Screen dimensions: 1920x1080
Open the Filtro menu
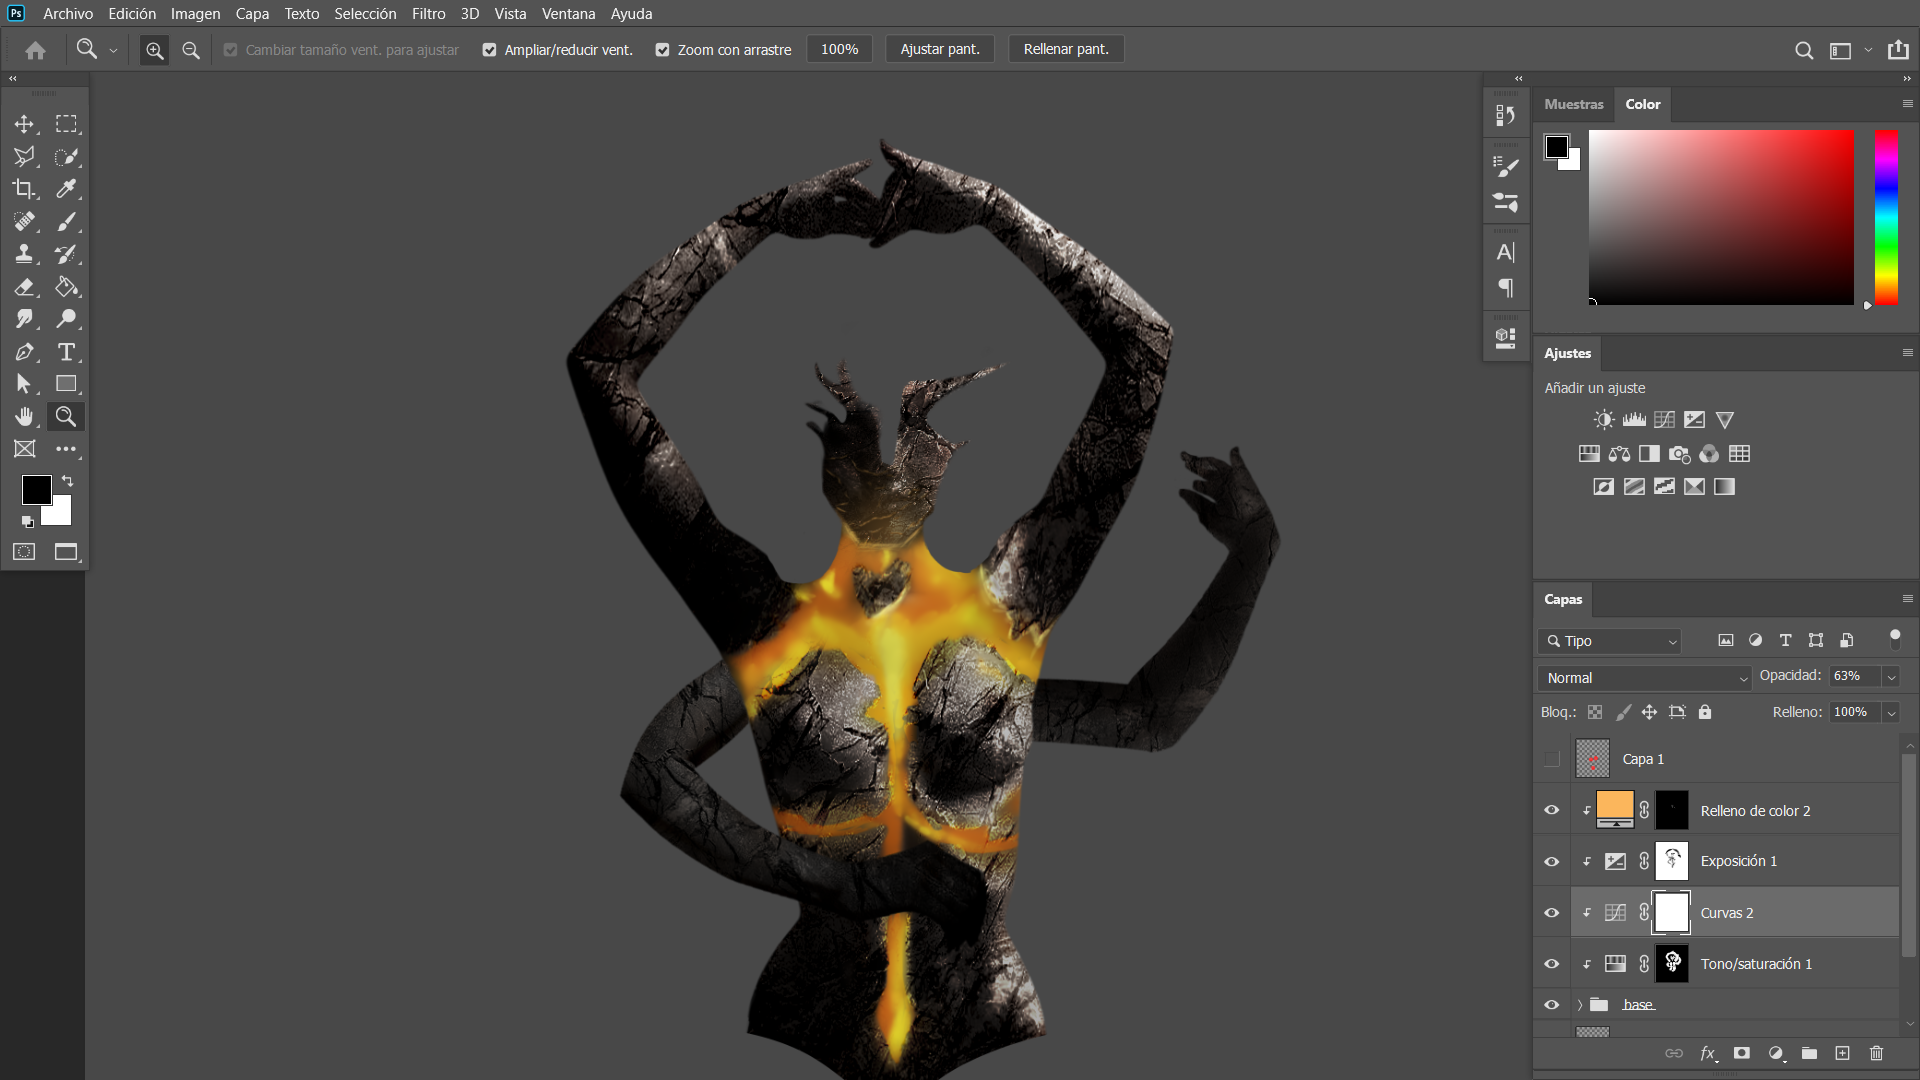click(428, 14)
